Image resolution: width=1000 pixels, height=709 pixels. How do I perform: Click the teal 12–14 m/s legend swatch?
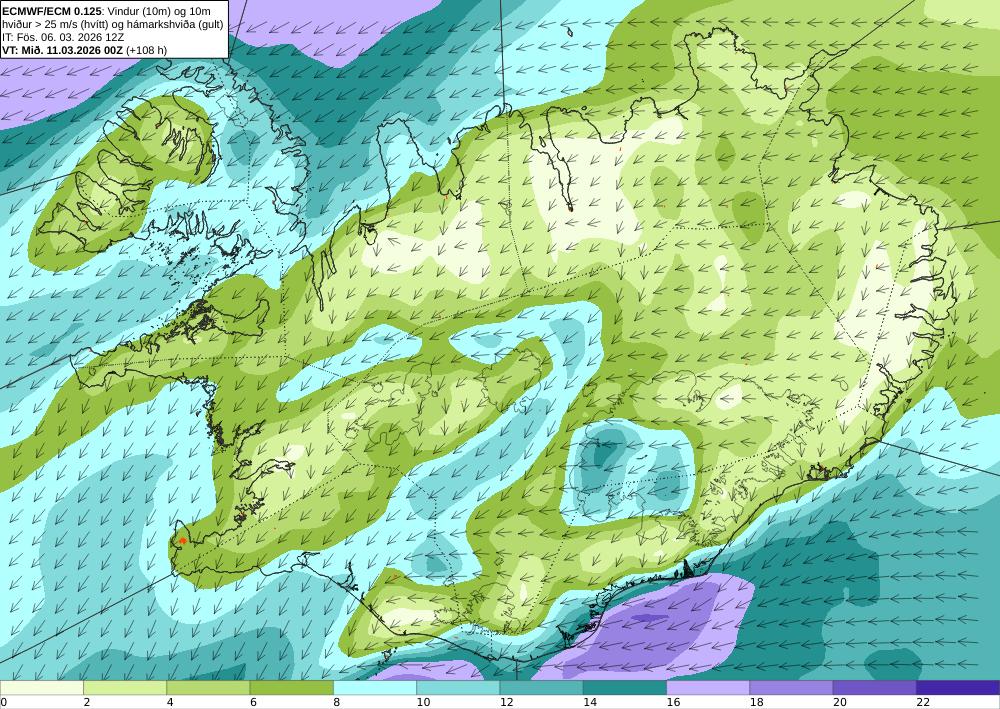(x=541, y=688)
